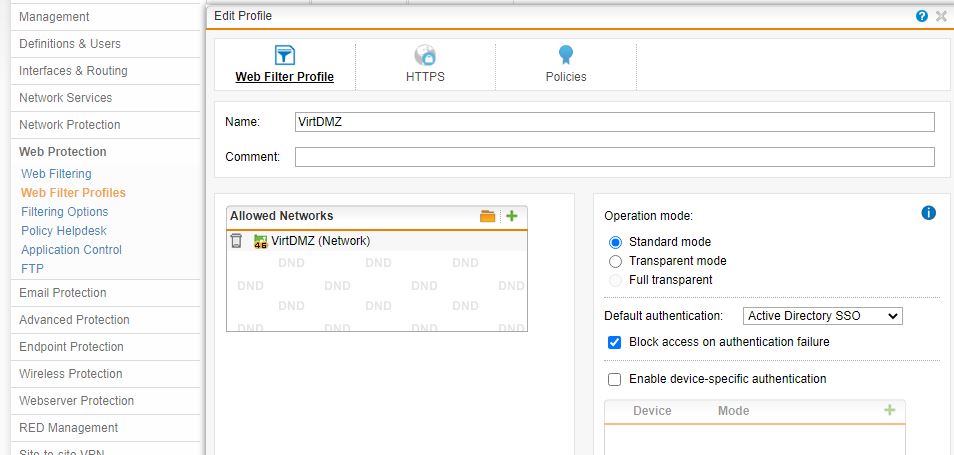Select the Full transparent radio button
Screen dimensions: 954x455
point(615,280)
